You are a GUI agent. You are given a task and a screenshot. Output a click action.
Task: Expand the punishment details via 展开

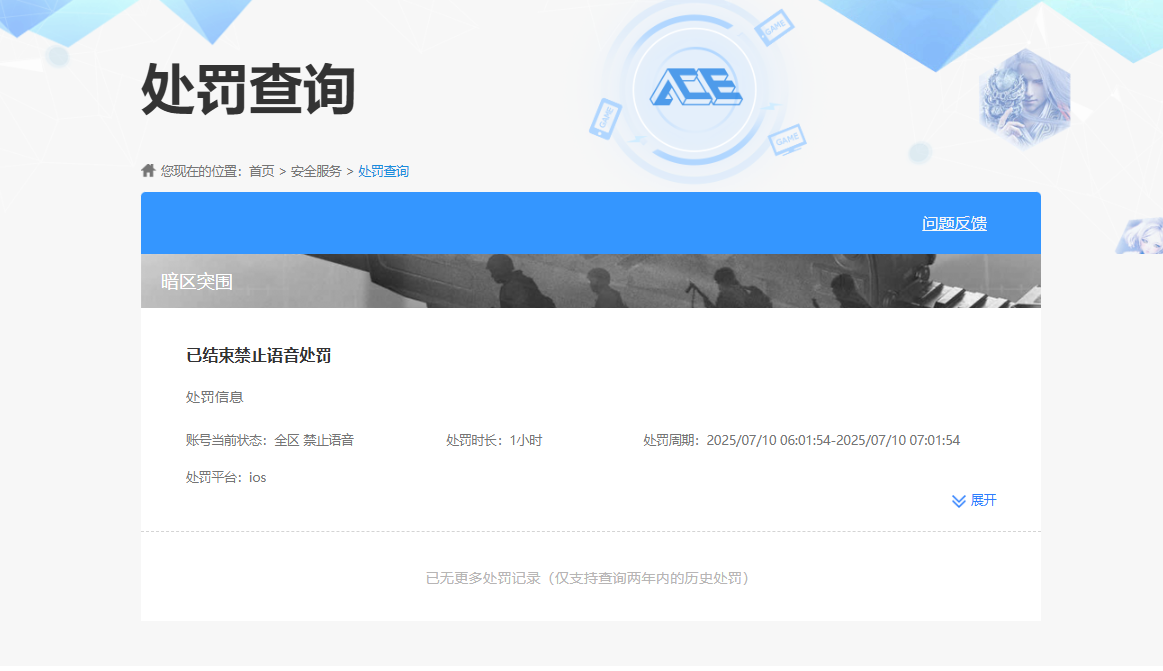pos(983,500)
